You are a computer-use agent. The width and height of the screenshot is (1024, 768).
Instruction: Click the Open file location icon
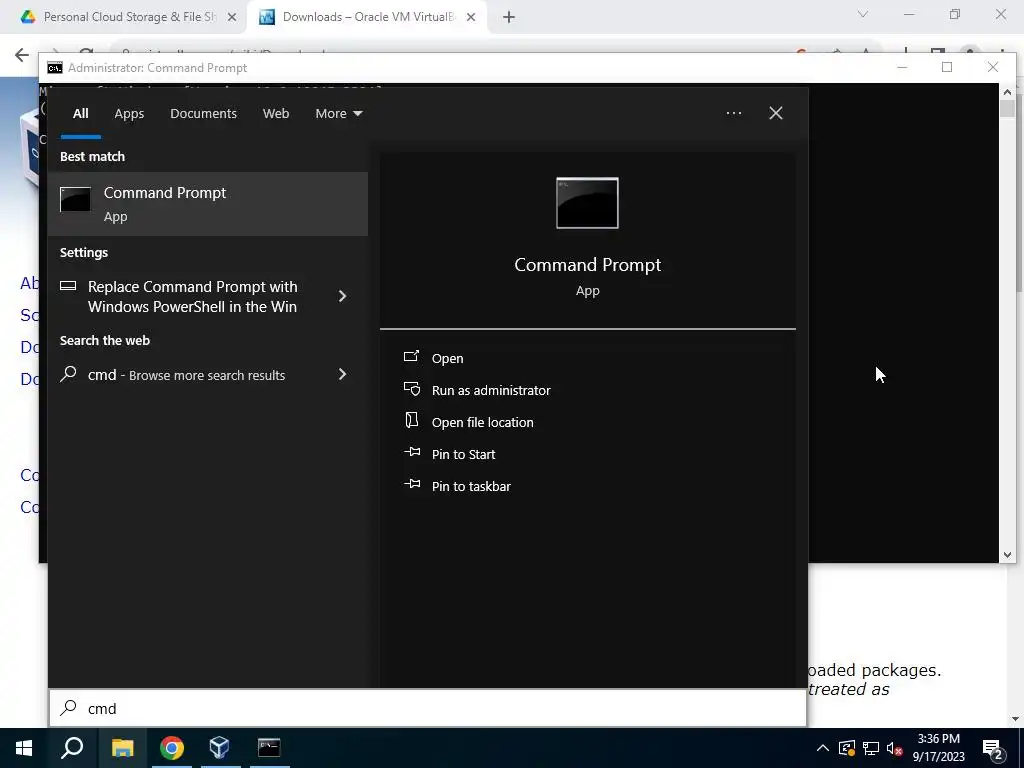pyautogui.click(x=411, y=420)
